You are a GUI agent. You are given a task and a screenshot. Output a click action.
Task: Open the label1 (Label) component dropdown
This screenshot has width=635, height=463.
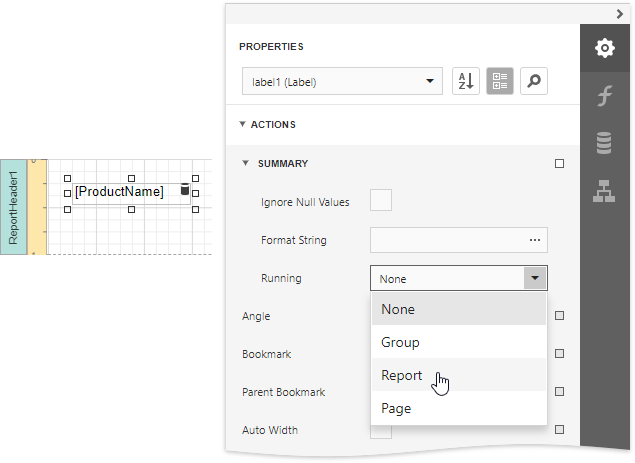tap(342, 82)
